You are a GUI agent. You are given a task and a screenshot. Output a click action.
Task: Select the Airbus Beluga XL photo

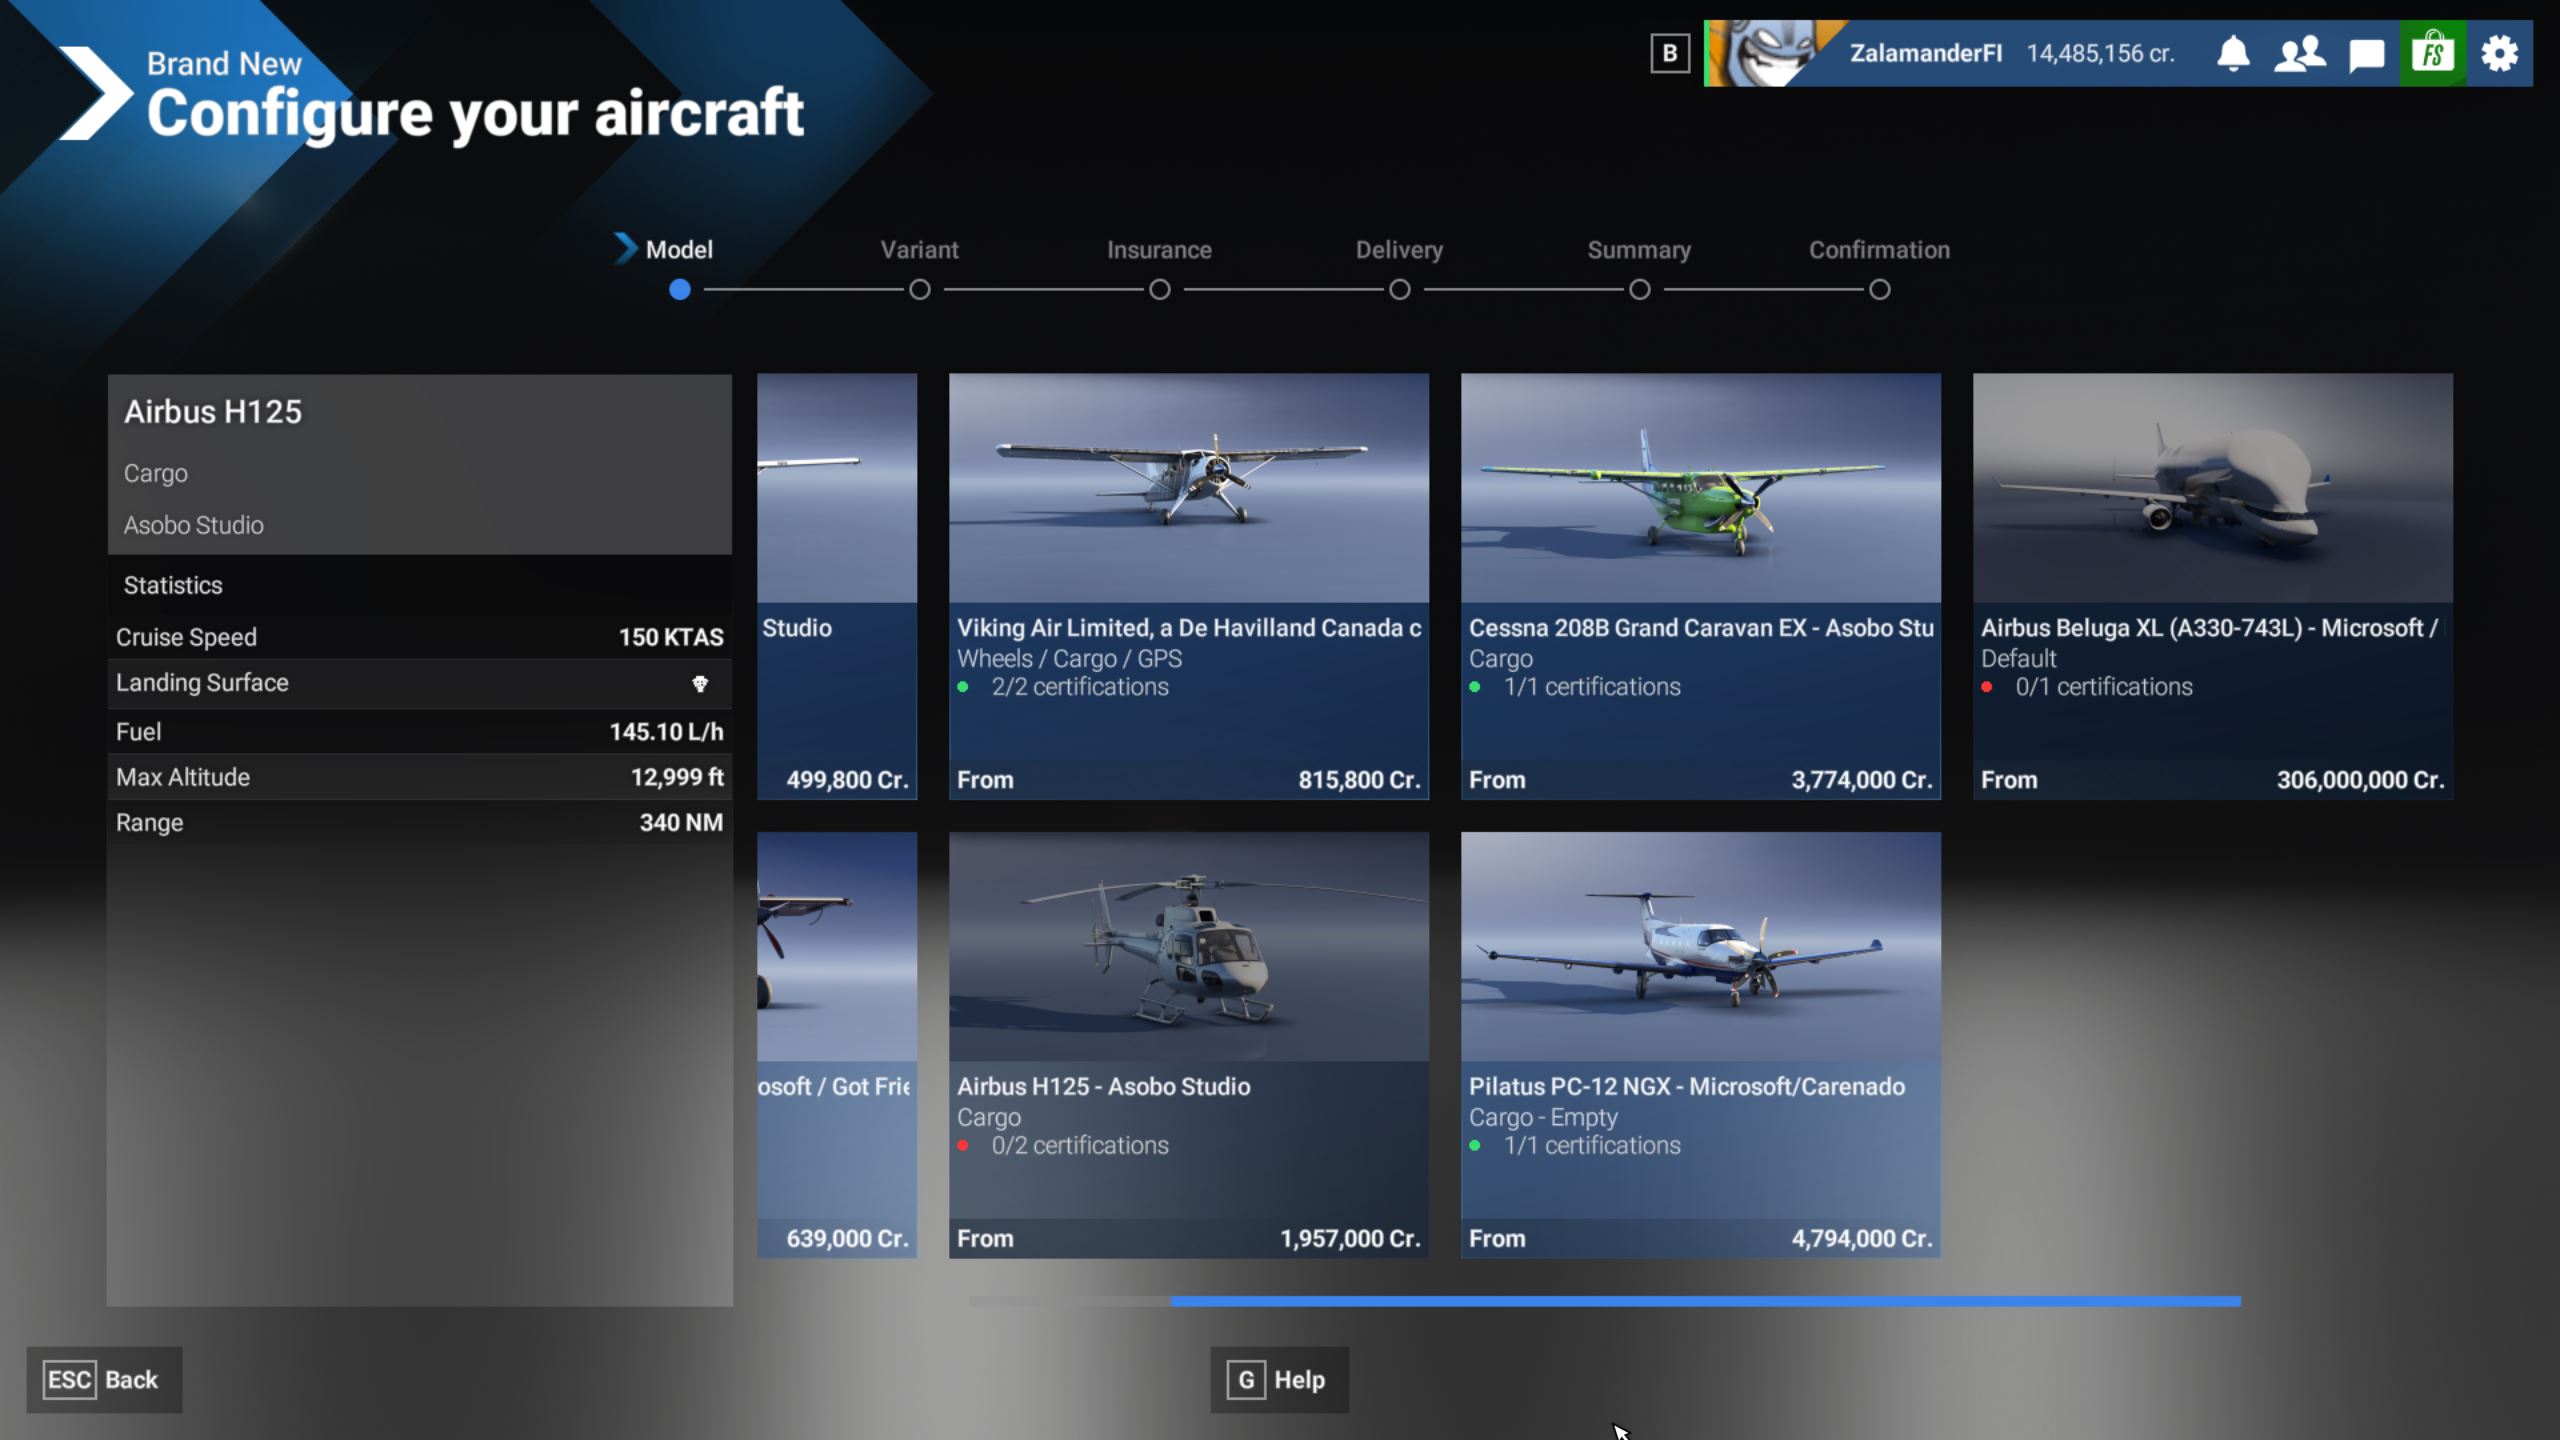2213,488
